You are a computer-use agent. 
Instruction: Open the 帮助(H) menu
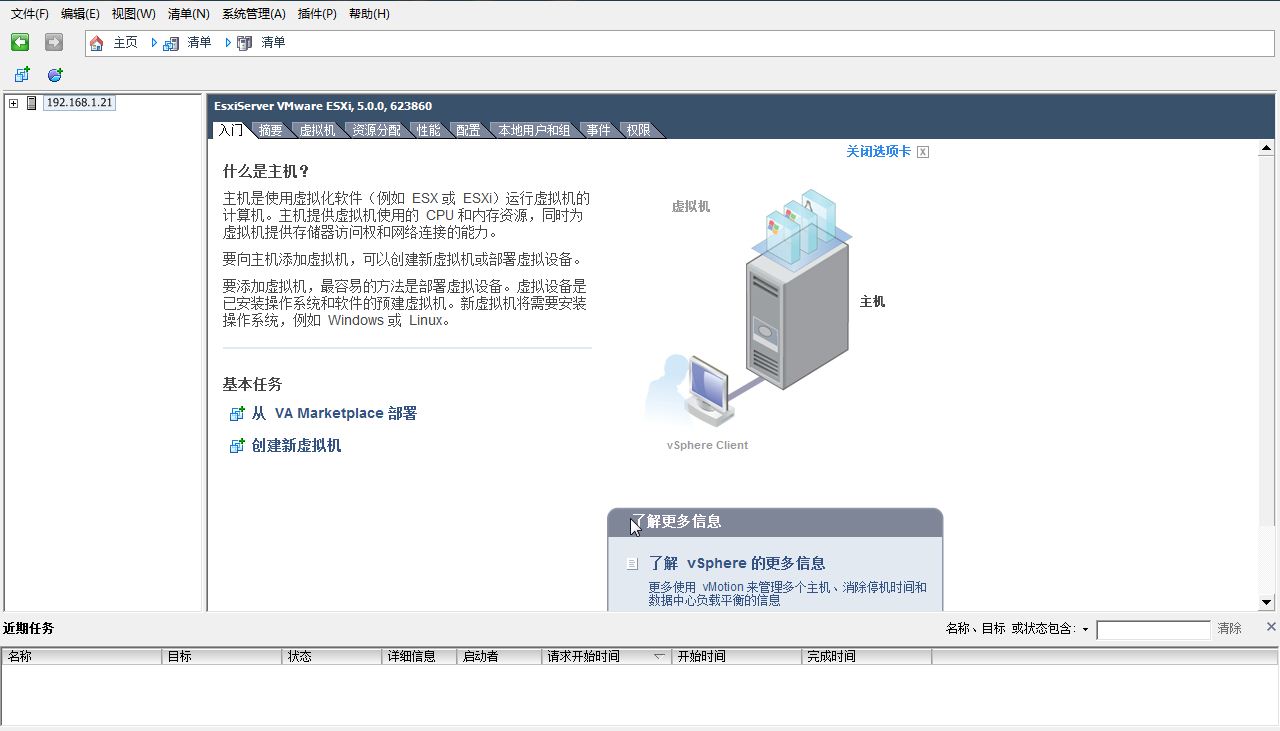click(x=369, y=14)
